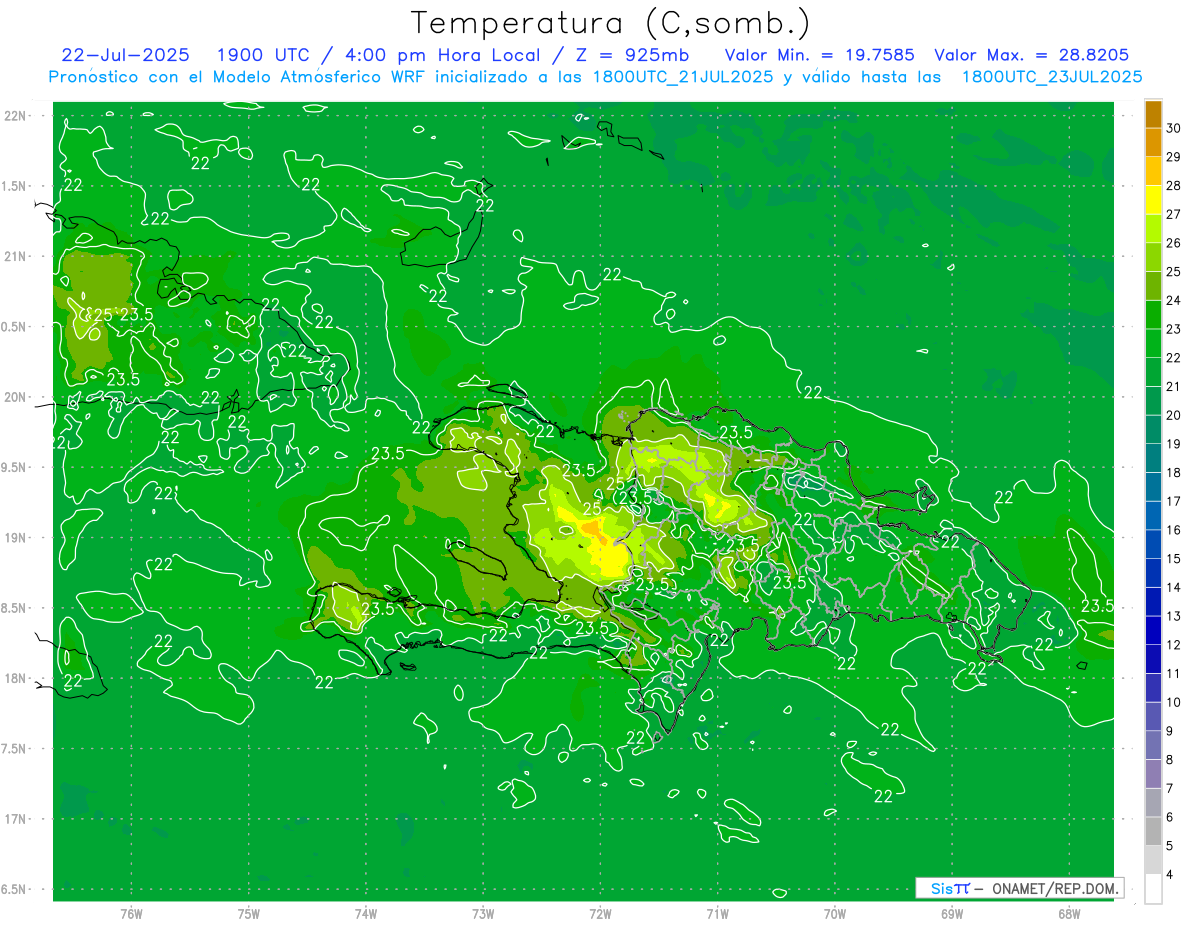Select the initialization time '1800UTC_21JUL2025'
This screenshot has height=927, width=1200.
pos(679,77)
